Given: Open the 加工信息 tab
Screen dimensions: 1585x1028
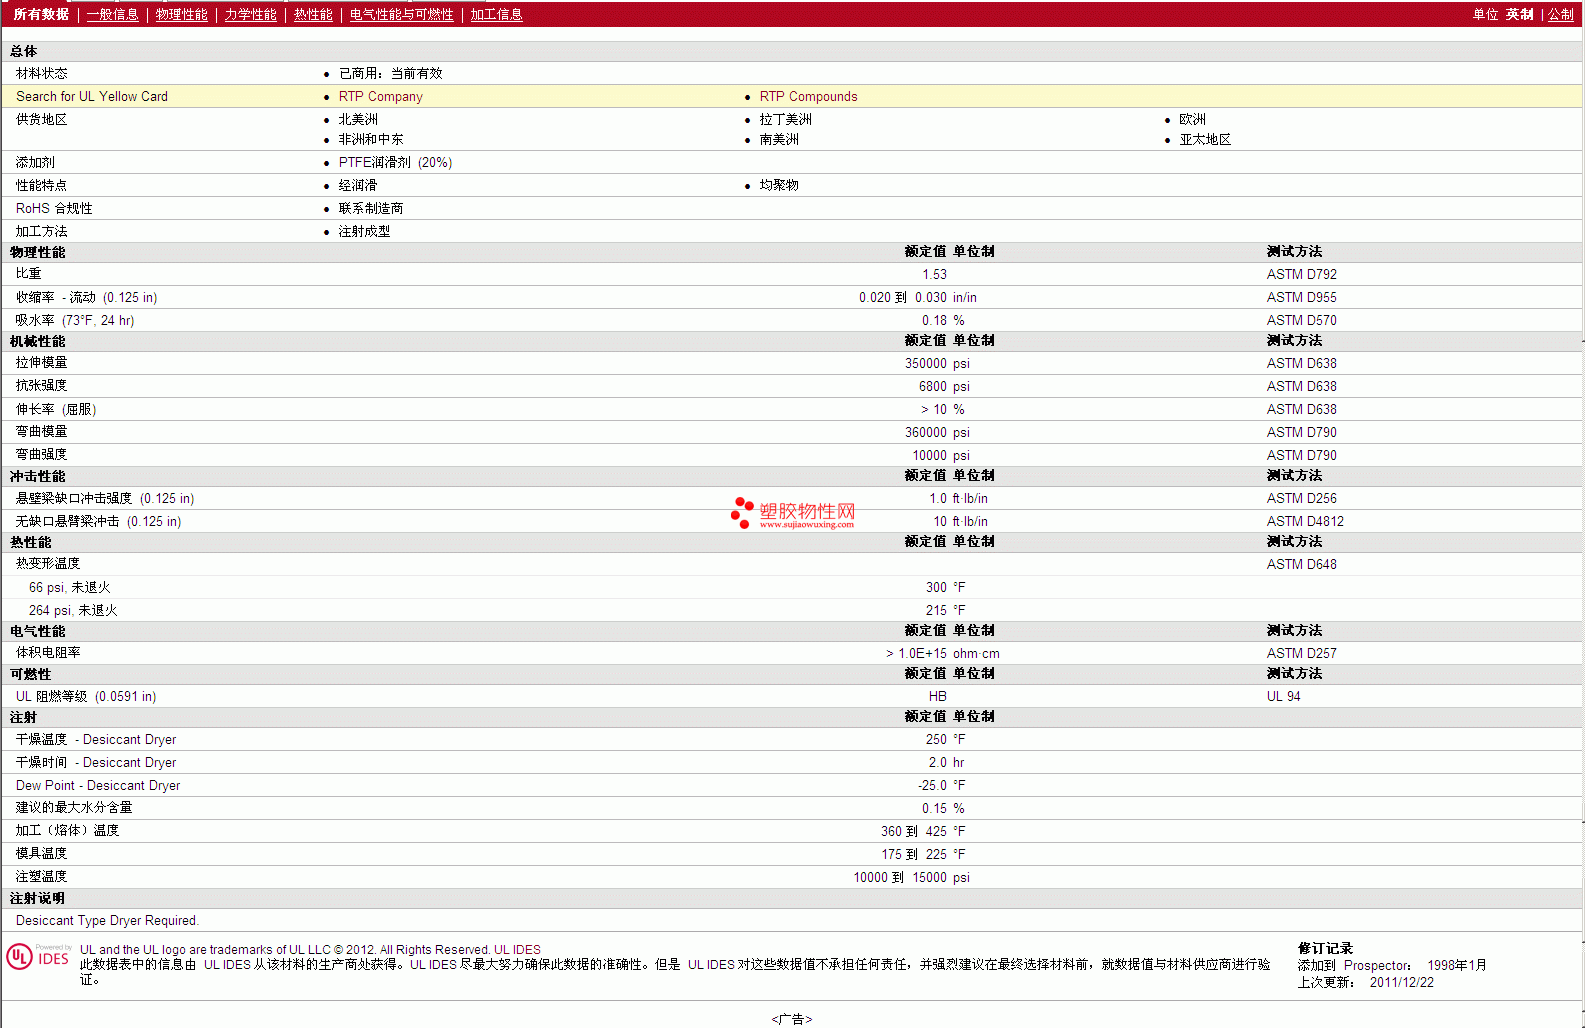Looking at the screenshot, I should 496,14.
